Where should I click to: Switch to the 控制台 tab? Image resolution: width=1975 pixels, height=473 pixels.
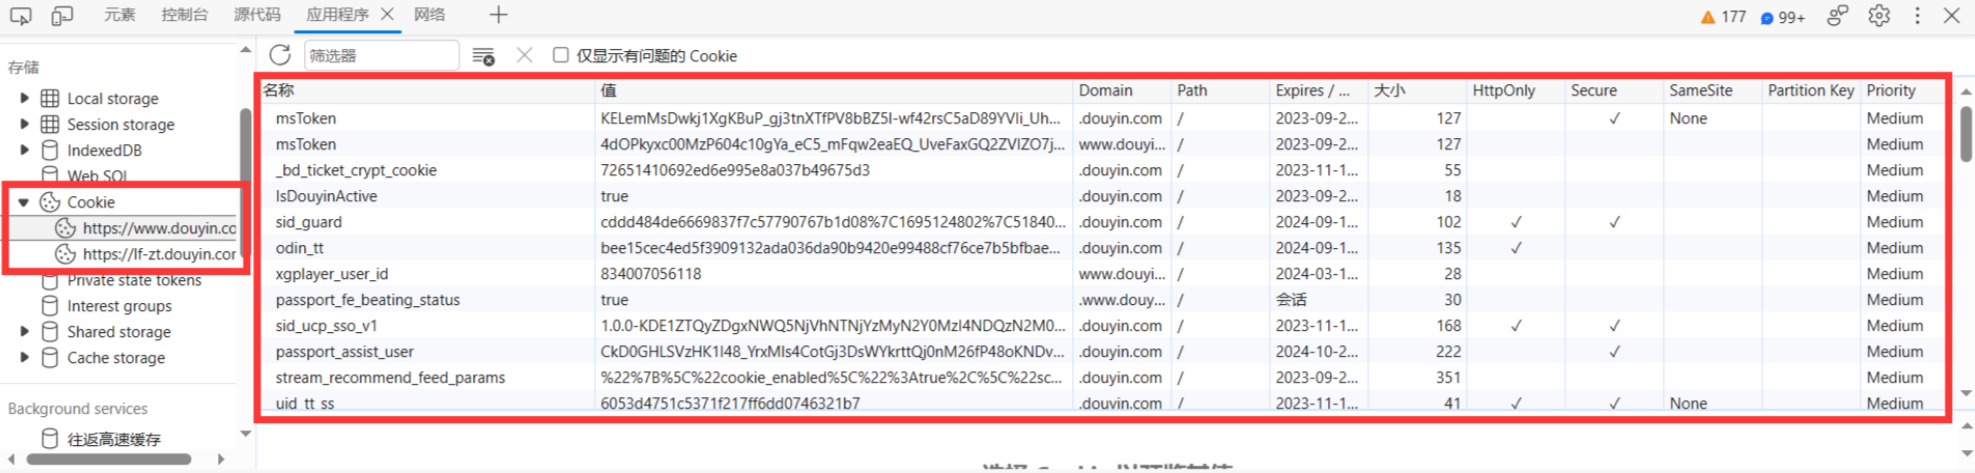pyautogui.click(x=185, y=15)
